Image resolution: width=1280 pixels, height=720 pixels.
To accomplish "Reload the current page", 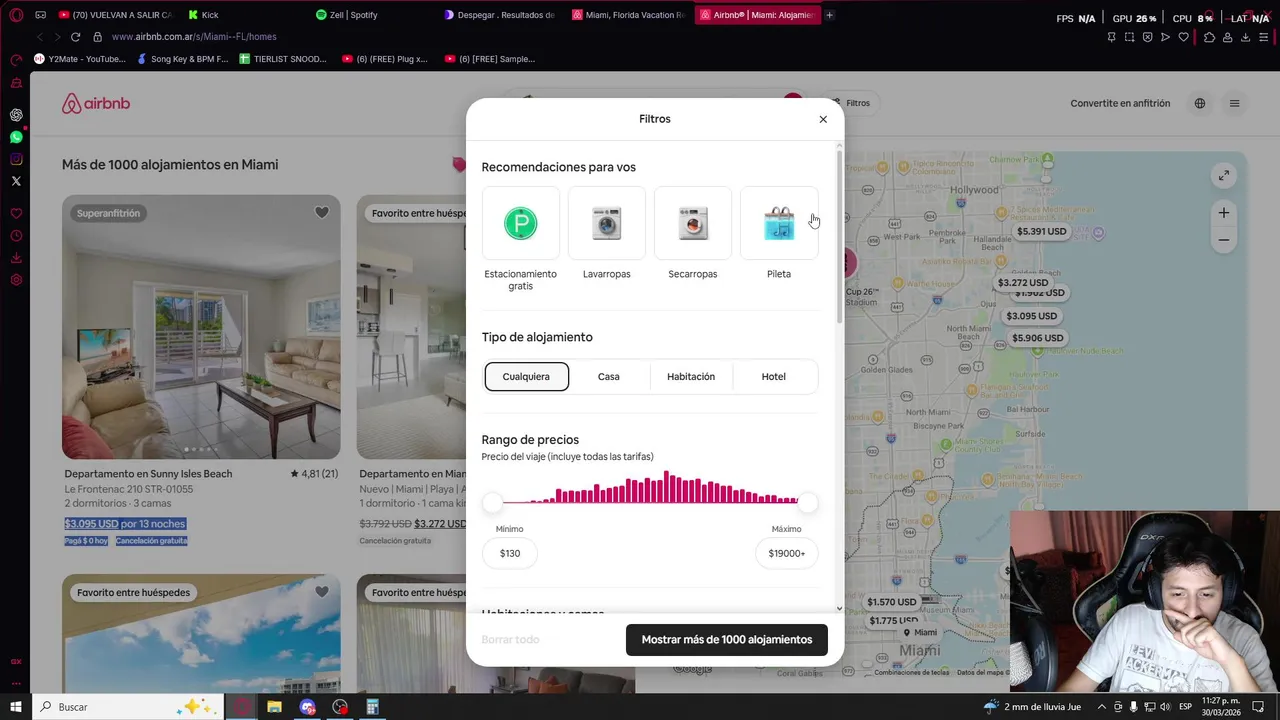I will coord(75,37).
